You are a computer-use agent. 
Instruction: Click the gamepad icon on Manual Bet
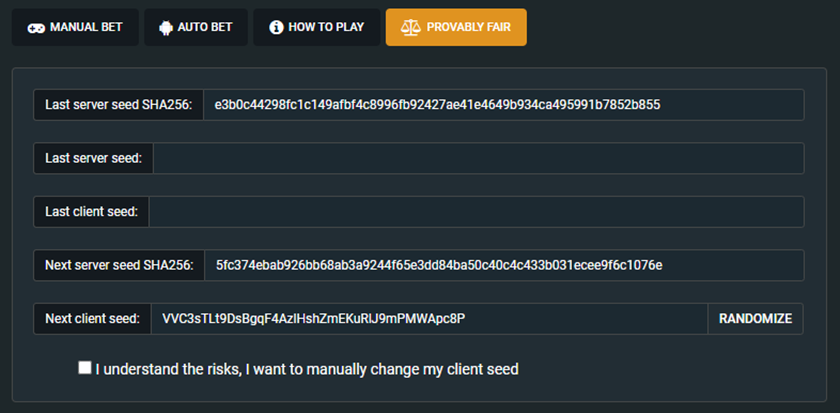click(x=36, y=28)
